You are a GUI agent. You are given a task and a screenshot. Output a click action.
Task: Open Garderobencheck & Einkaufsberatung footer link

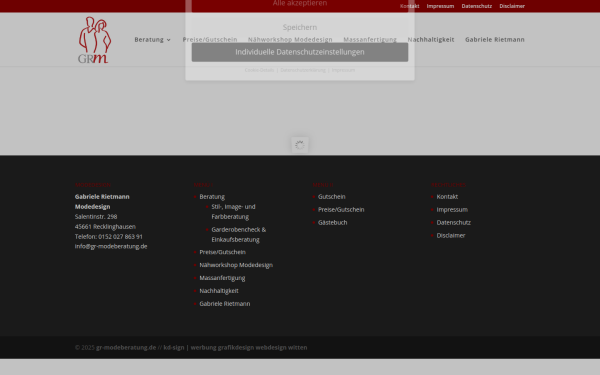pos(238,235)
